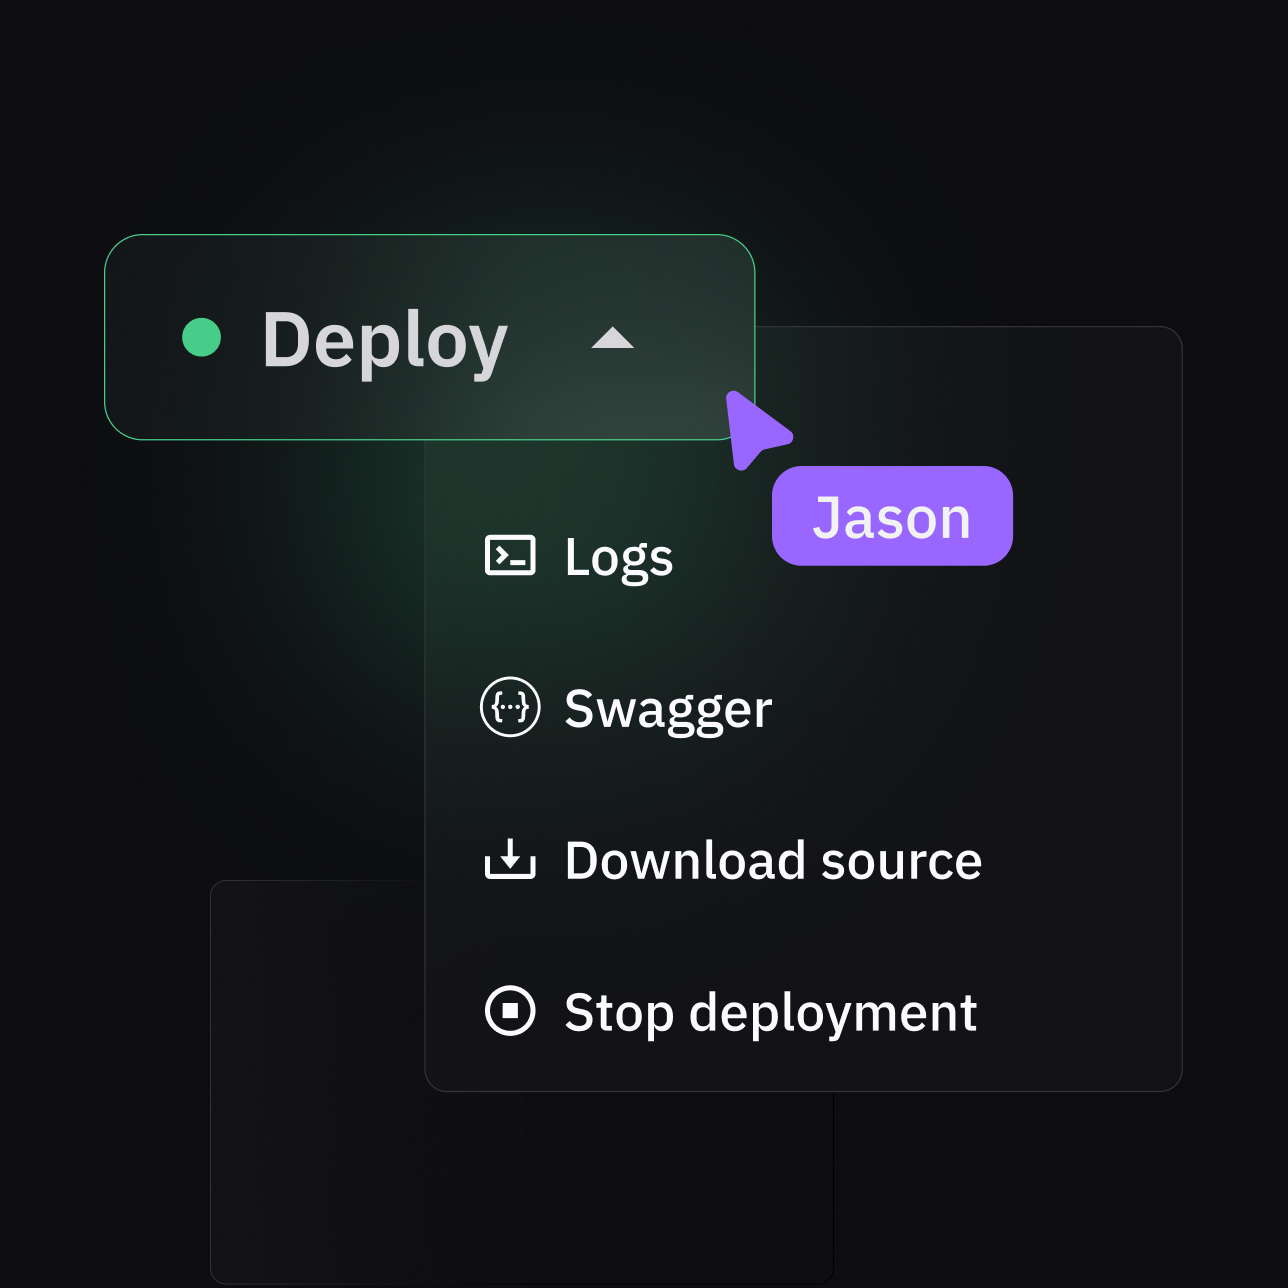This screenshot has height=1288, width=1288.
Task: Click the purple Jason name tag
Action: tap(892, 516)
